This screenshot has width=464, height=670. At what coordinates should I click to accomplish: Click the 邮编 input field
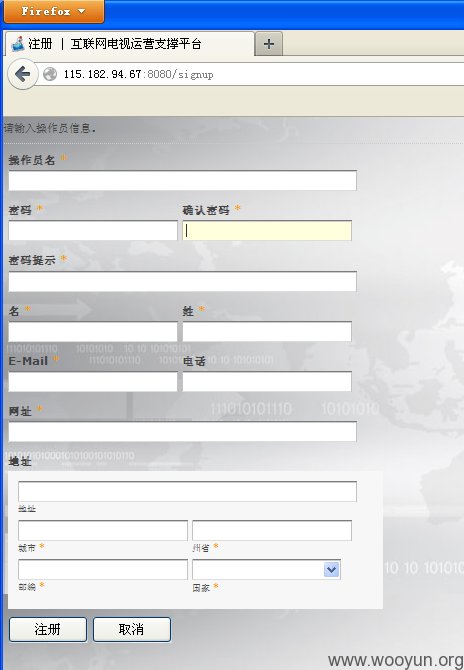(103, 569)
